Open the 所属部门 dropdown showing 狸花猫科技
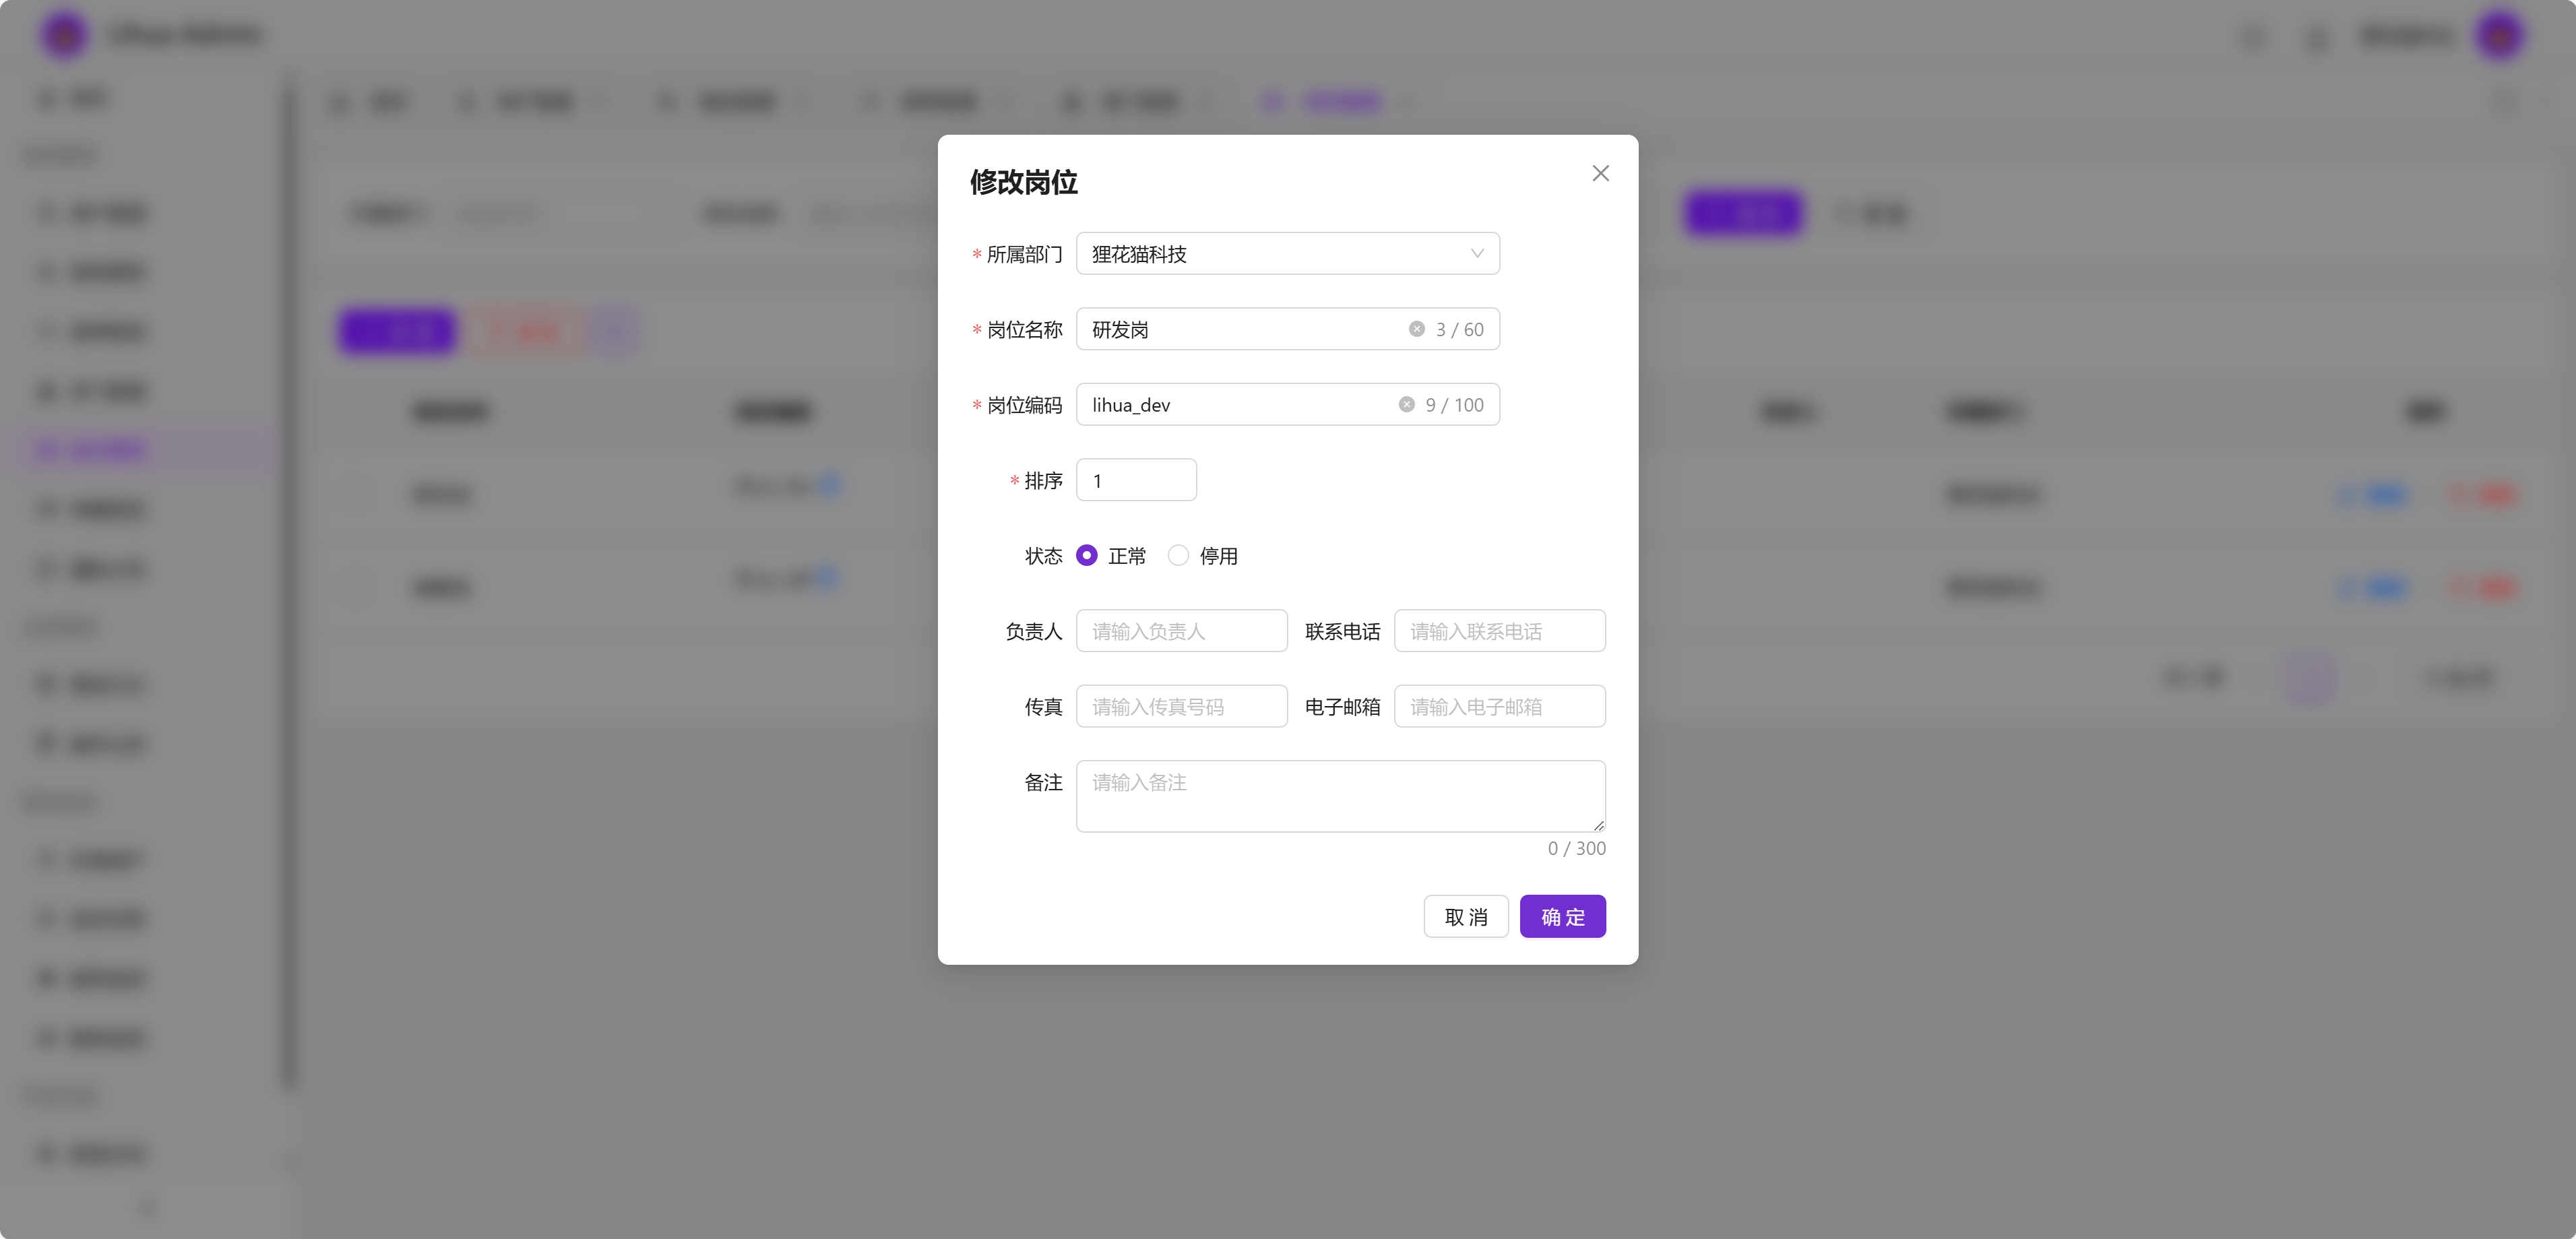The height and width of the screenshot is (1239, 2576). 1287,254
